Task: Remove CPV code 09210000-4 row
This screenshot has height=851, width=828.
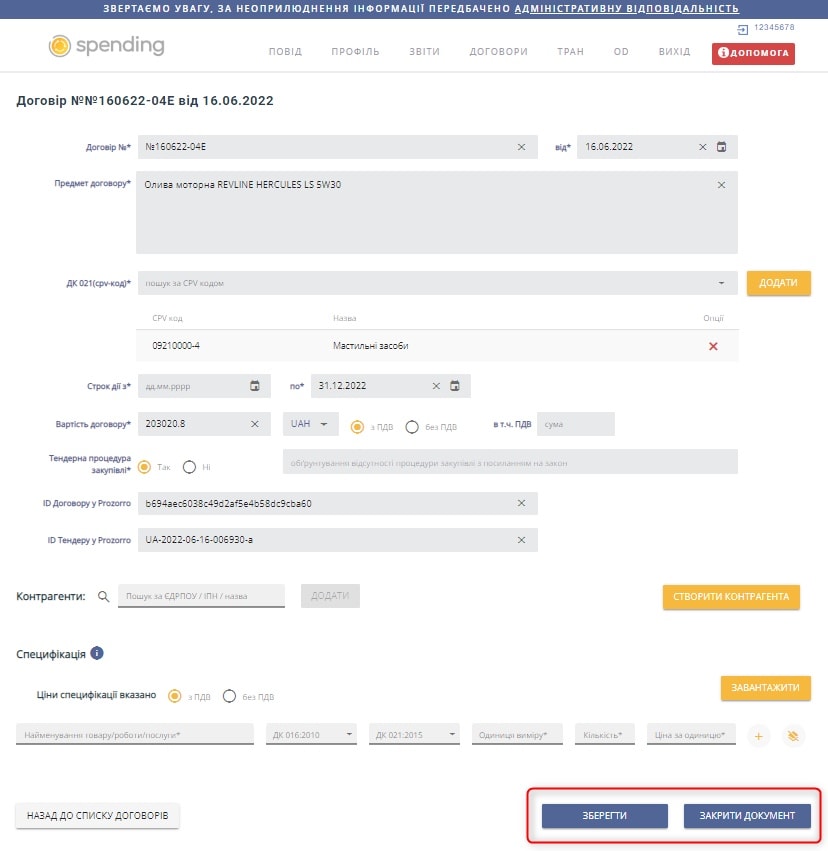Action: [713, 346]
